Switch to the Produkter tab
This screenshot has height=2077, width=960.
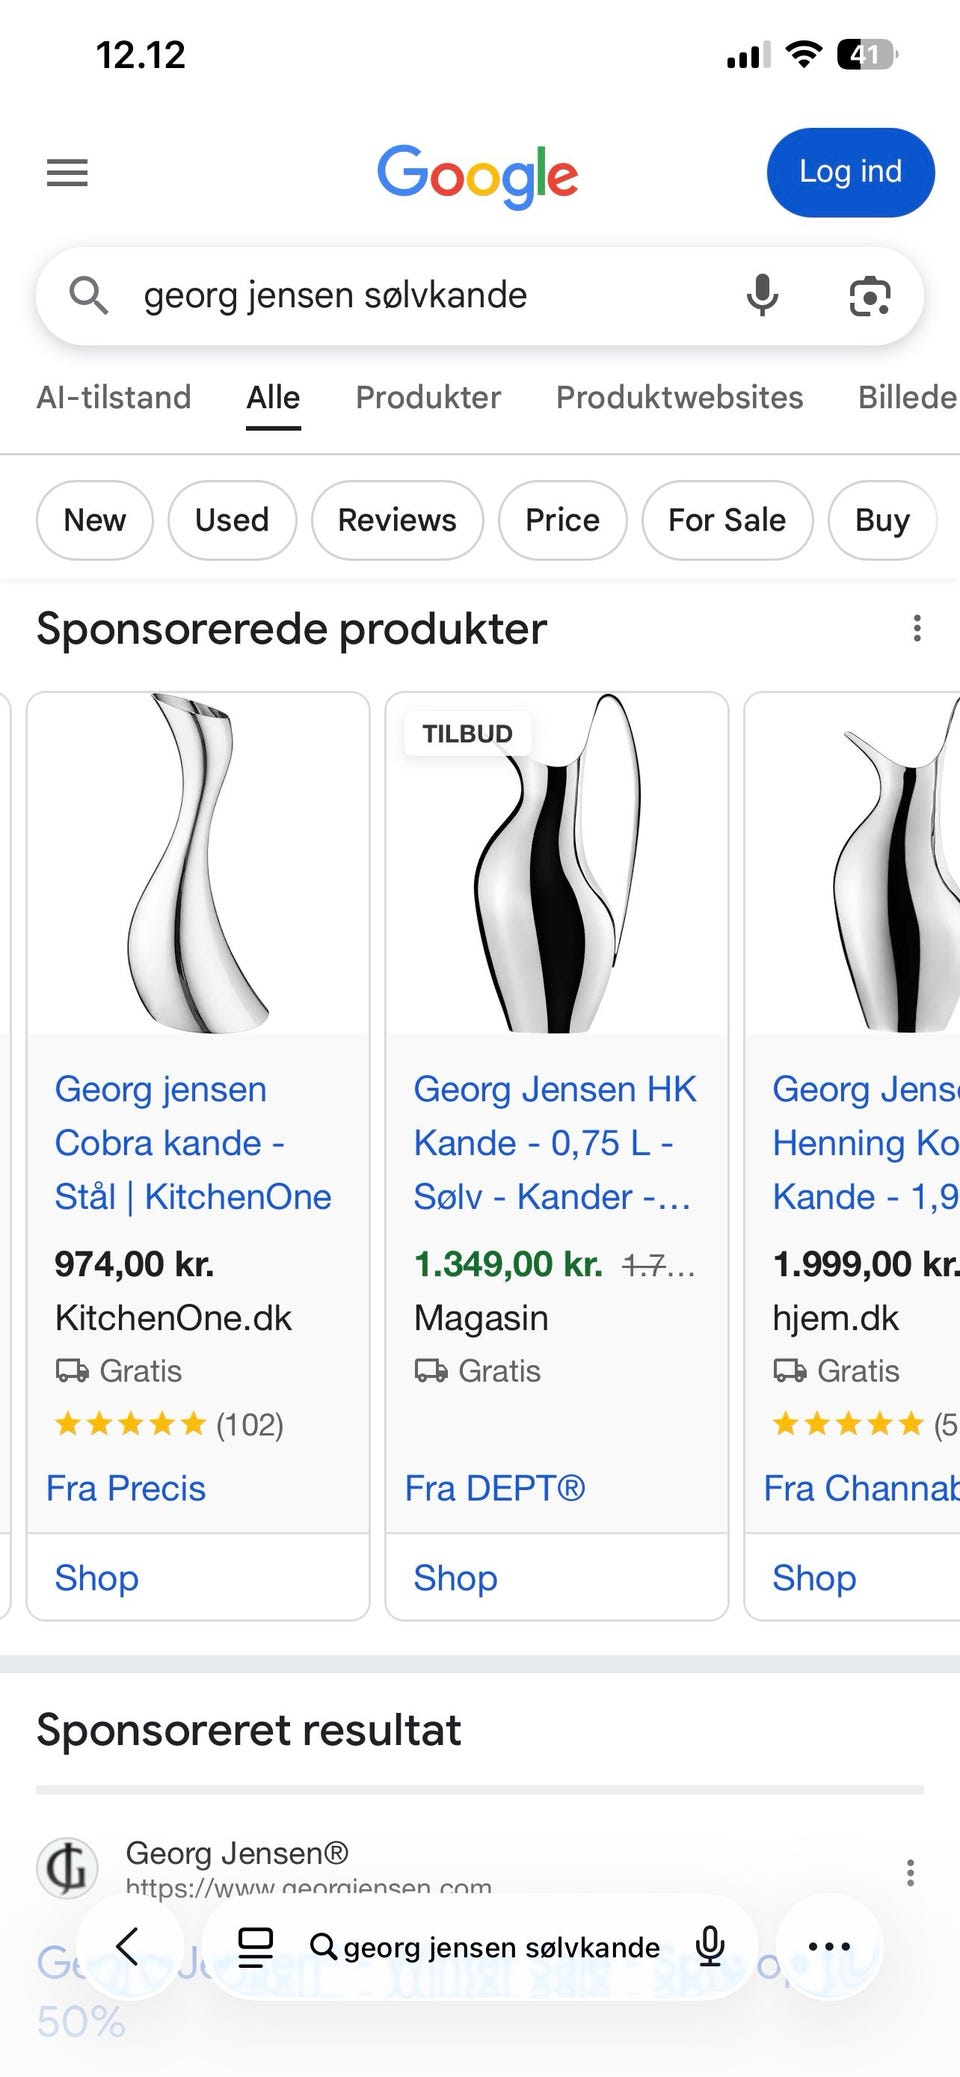click(x=428, y=397)
